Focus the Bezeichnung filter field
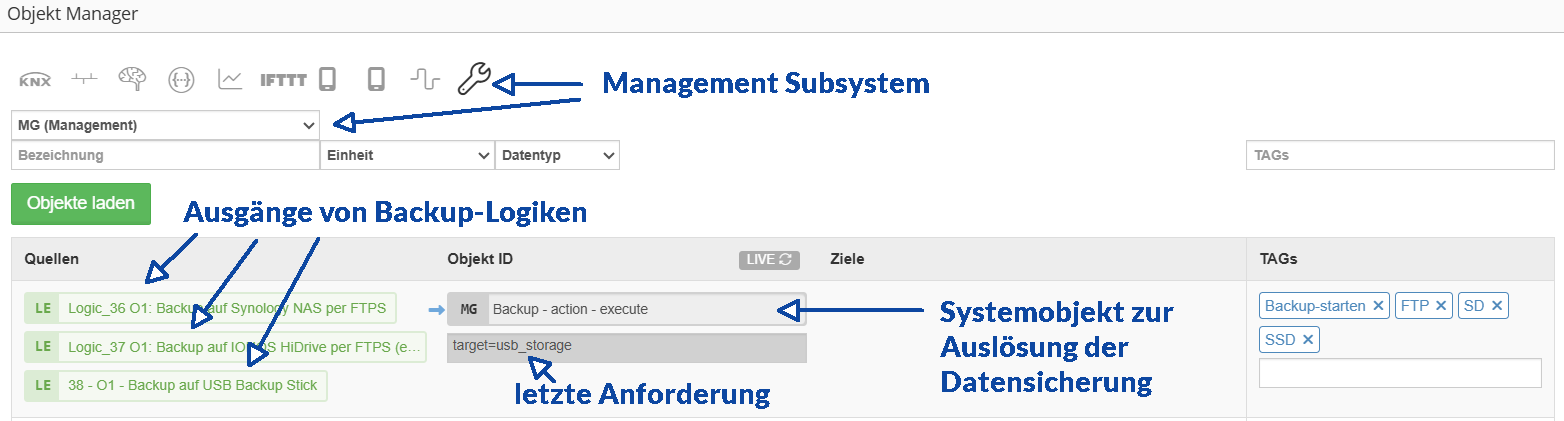Image resolution: width=1564 pixels, height=421 pixels. 165,156
